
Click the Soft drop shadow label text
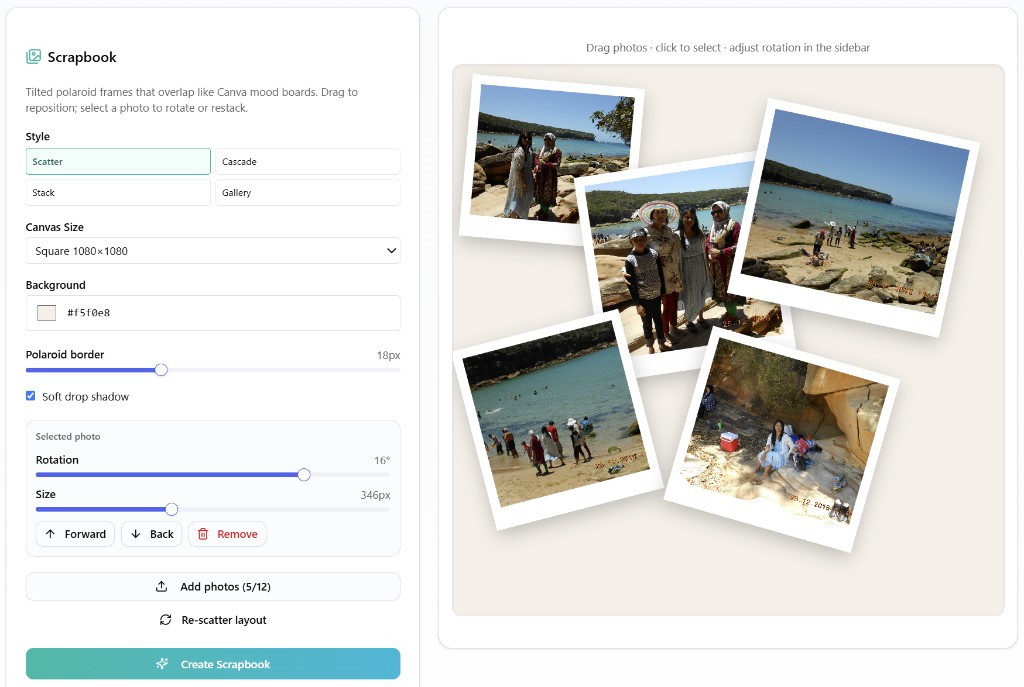(x=86, y=396)
